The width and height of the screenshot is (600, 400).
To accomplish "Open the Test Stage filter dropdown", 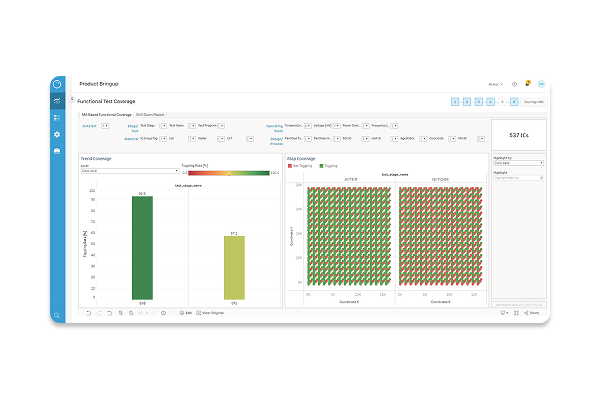I will coord(163,126).
